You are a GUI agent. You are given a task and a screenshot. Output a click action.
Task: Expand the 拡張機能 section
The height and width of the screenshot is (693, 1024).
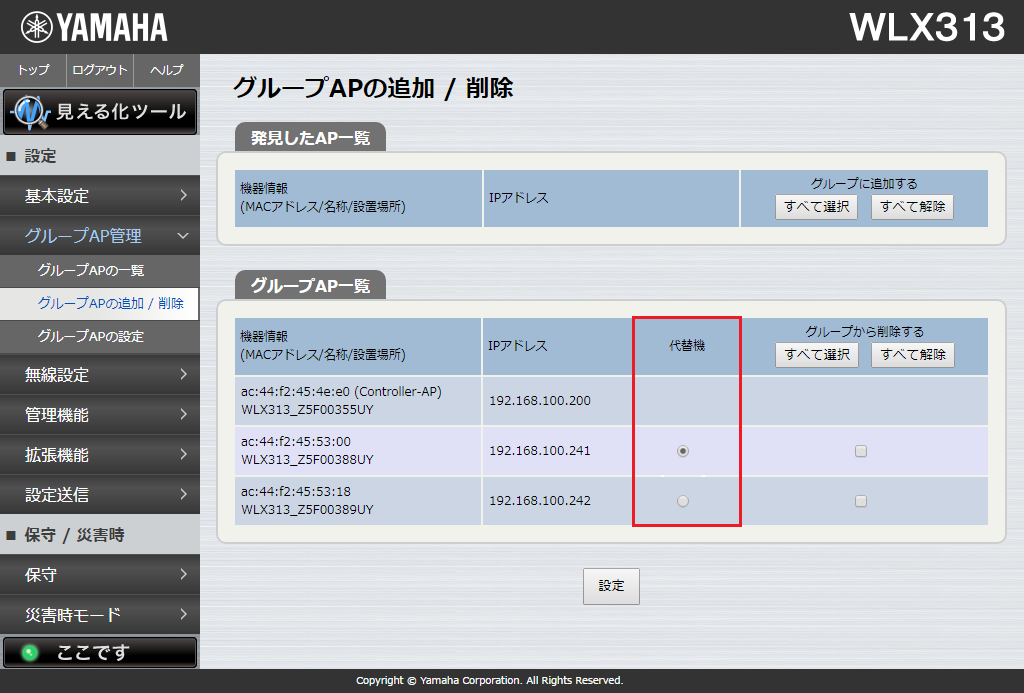tap(100, 454)
